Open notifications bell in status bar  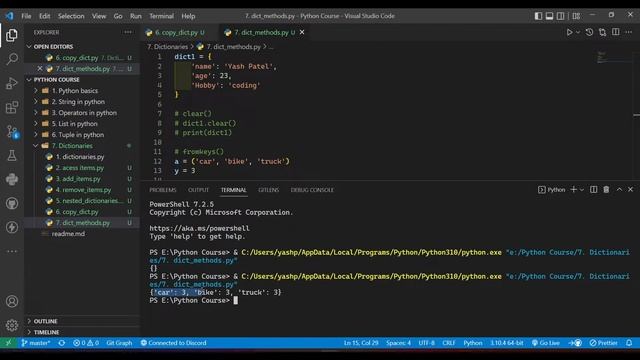(629, 343)
